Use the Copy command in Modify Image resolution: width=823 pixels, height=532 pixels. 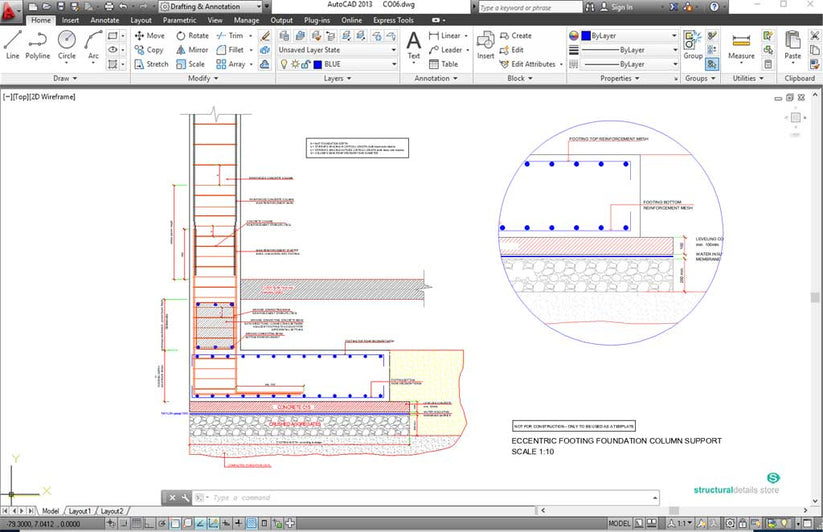tap(149, 50)
